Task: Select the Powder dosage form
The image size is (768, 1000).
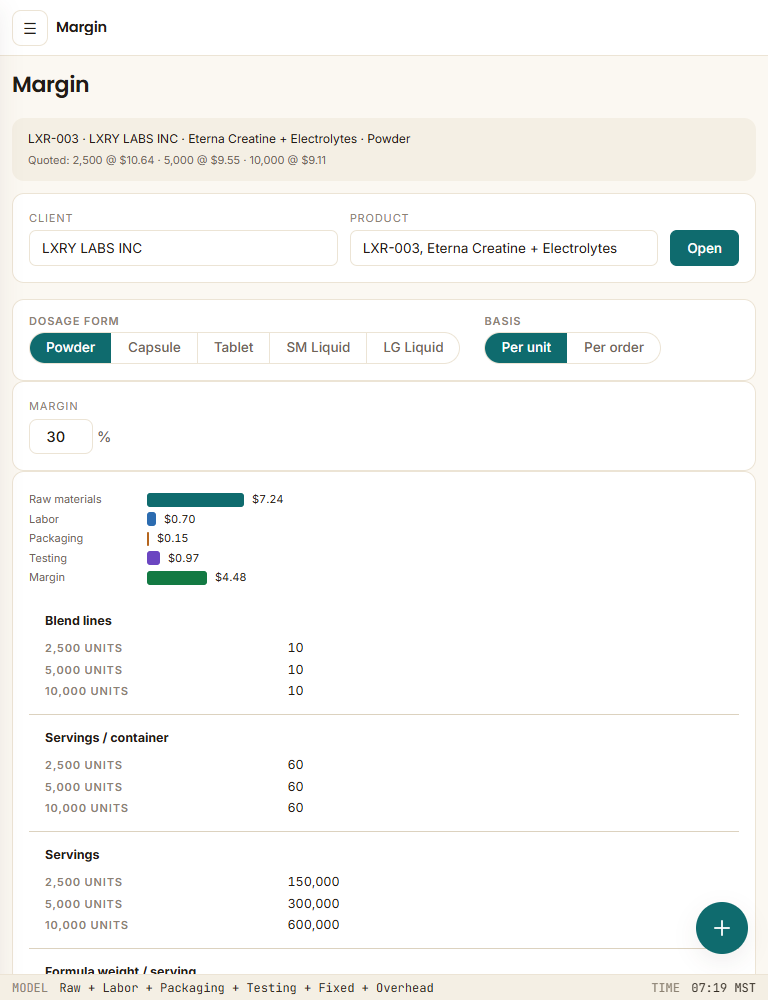Action: (x=70, y=348)
